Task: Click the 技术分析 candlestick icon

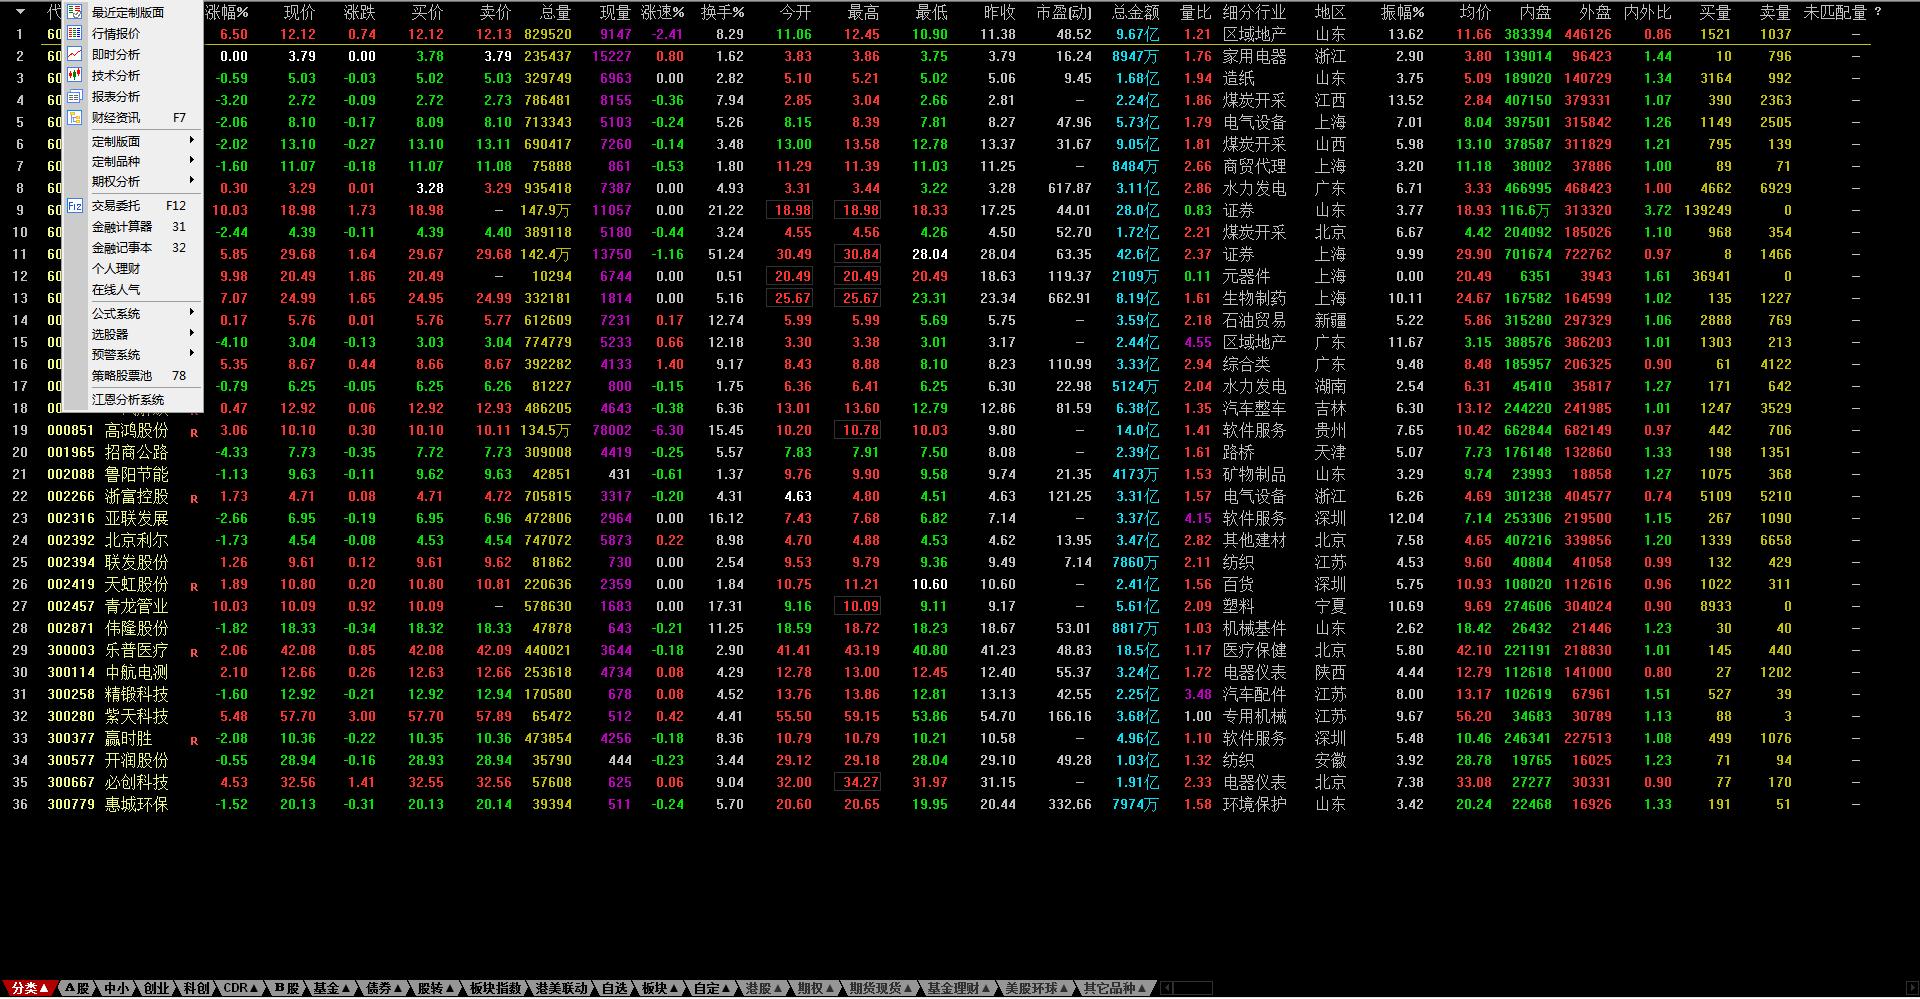Action: pos(75,75)
